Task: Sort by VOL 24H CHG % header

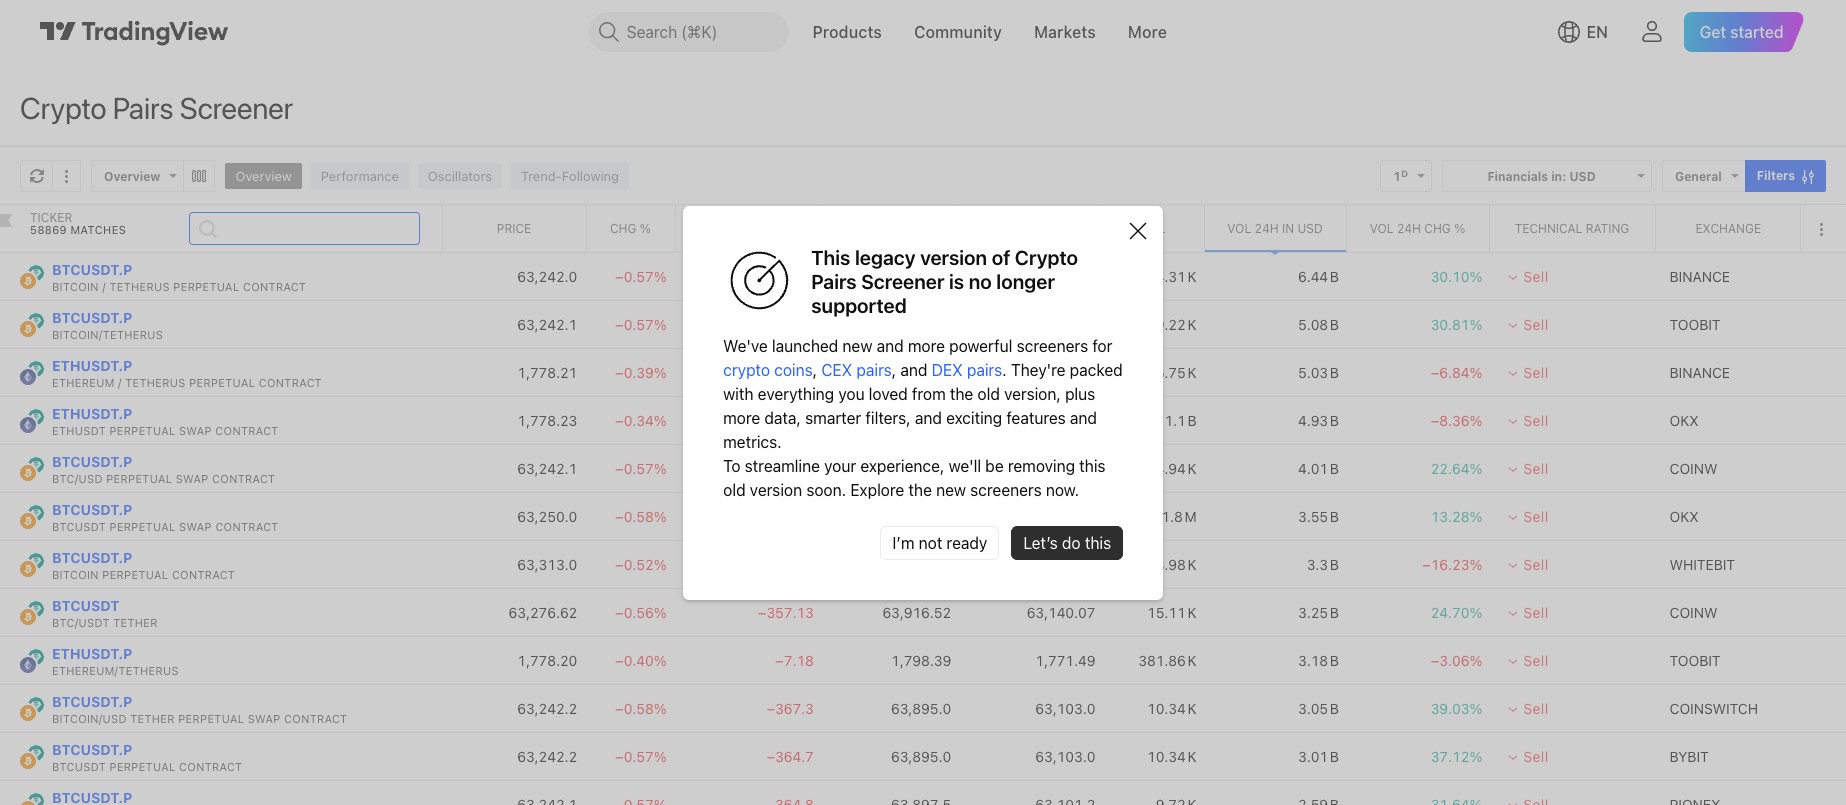Action: coord(1417,229)
